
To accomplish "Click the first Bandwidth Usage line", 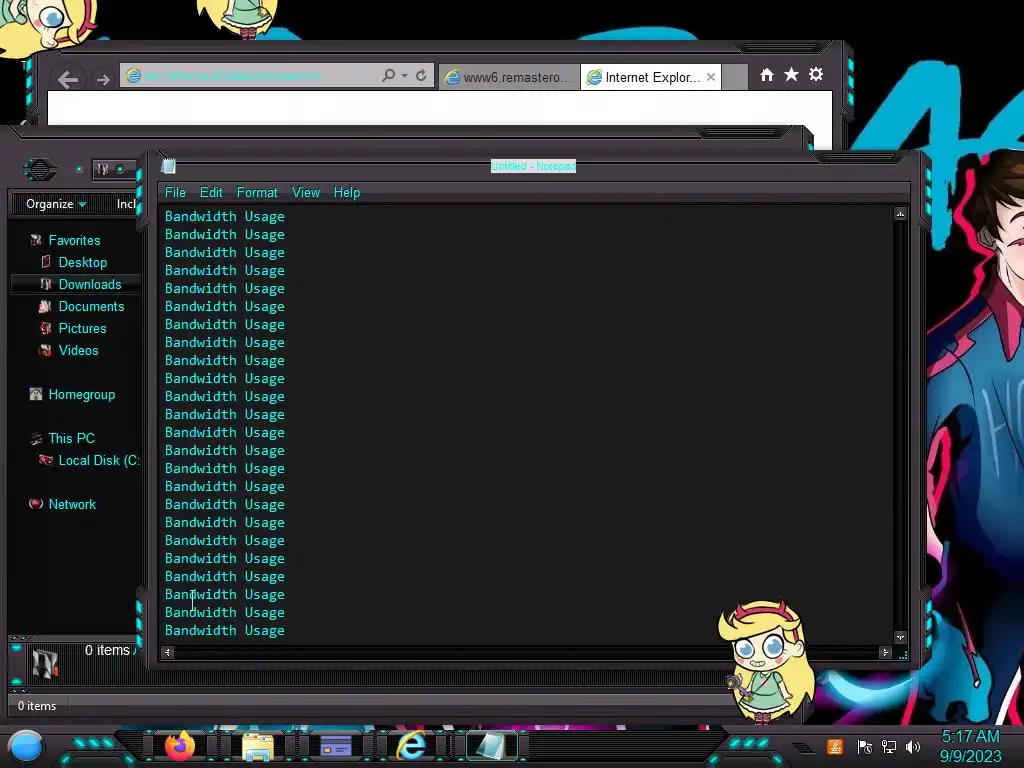I will (x=225, y=216).
